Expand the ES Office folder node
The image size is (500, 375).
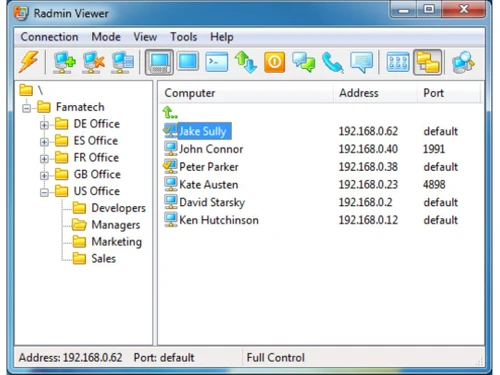click(44, 142)
